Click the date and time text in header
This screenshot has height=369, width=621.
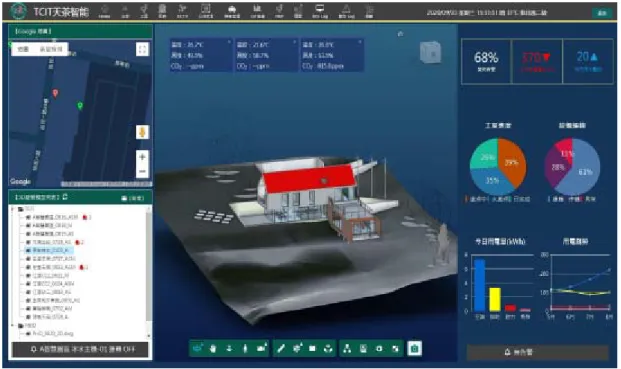pyautogui.click(x=487, y=13)
